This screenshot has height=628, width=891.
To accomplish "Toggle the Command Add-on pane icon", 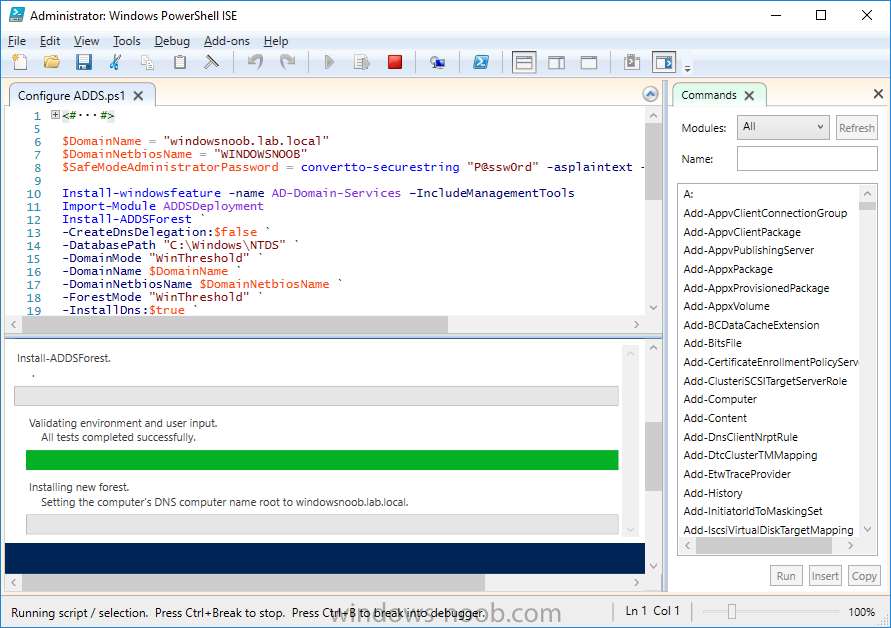I will tap(664, 62).
